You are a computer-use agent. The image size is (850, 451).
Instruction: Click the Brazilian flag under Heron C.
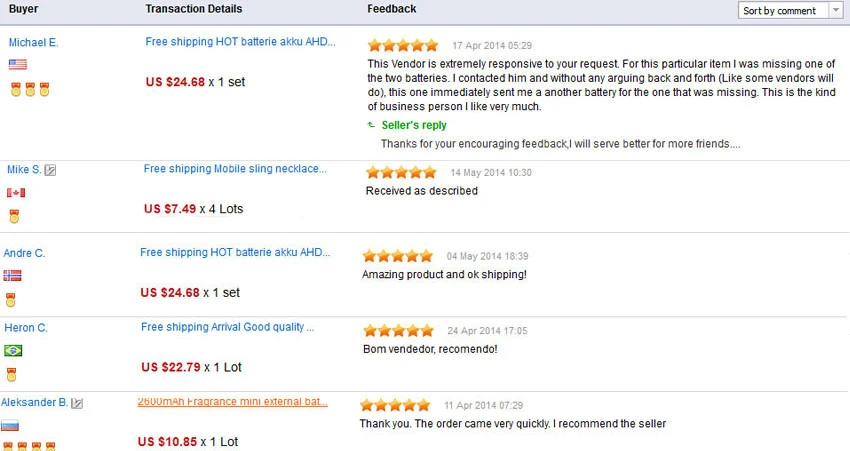13,351
